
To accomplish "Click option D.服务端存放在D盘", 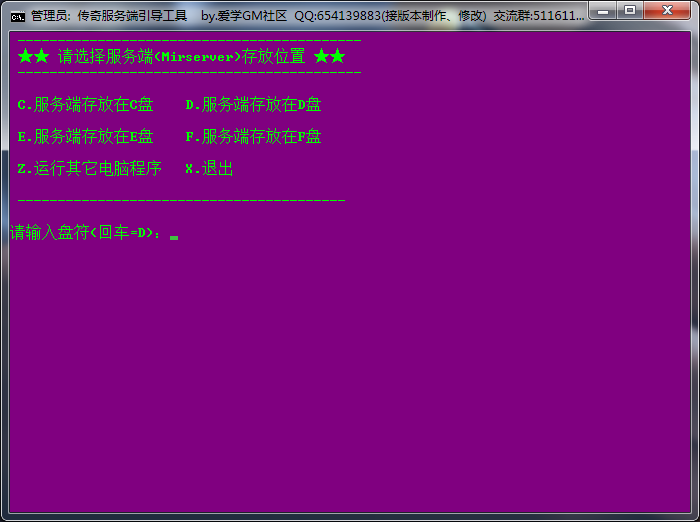I will [254, 105].
